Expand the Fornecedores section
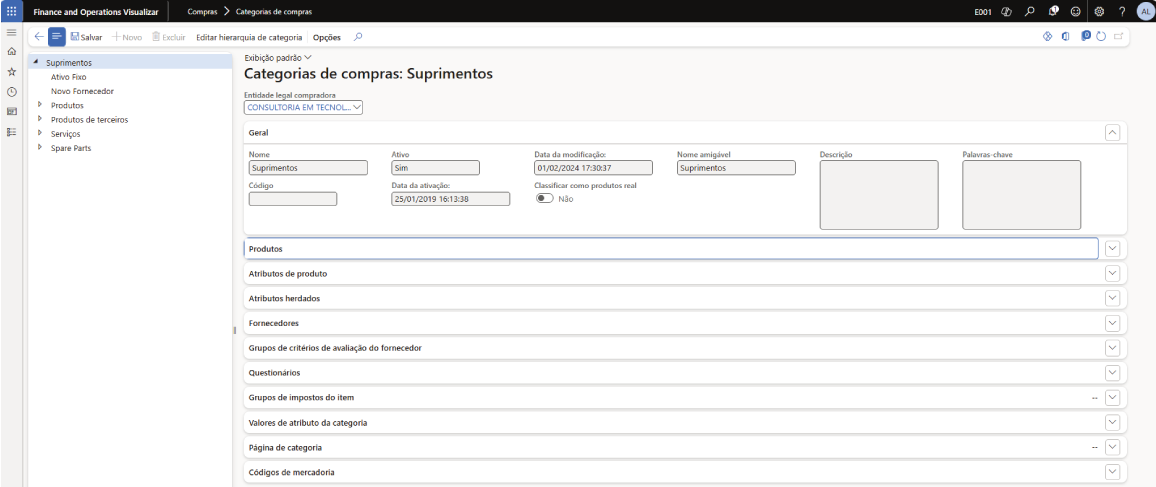This screenshot has width=1156, height=487. tap(1111, 323)
